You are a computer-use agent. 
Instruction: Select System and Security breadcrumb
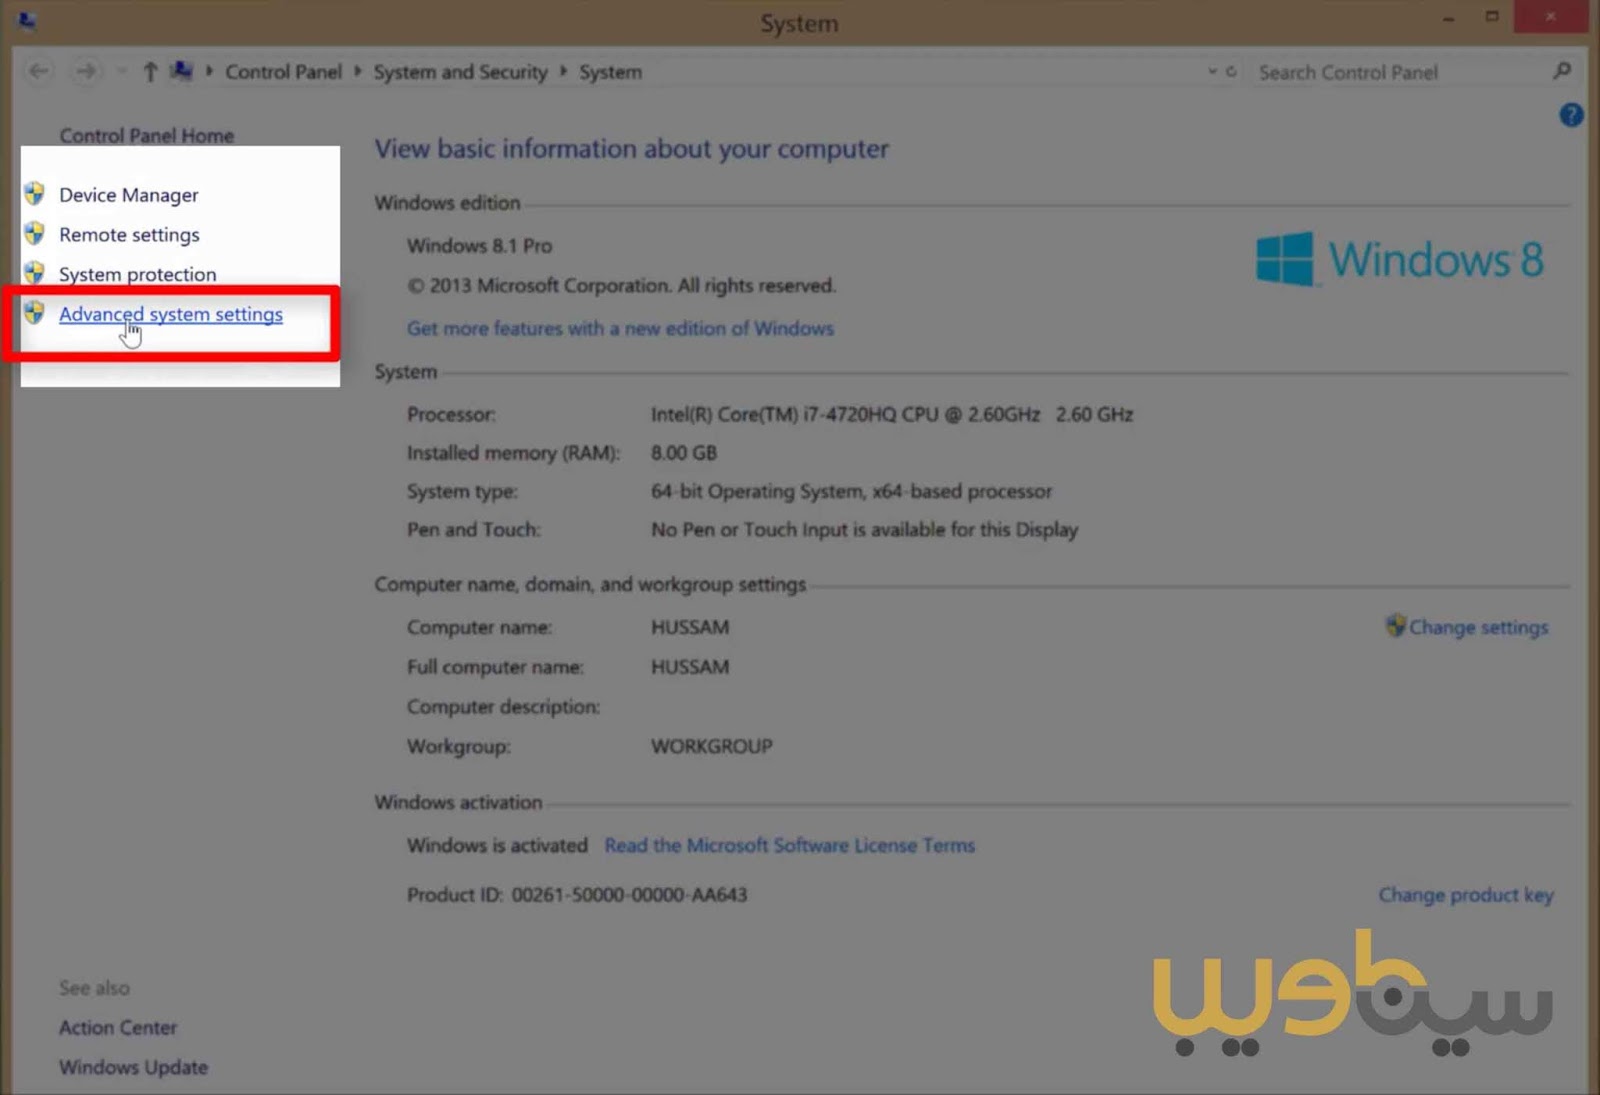[461, 72]
